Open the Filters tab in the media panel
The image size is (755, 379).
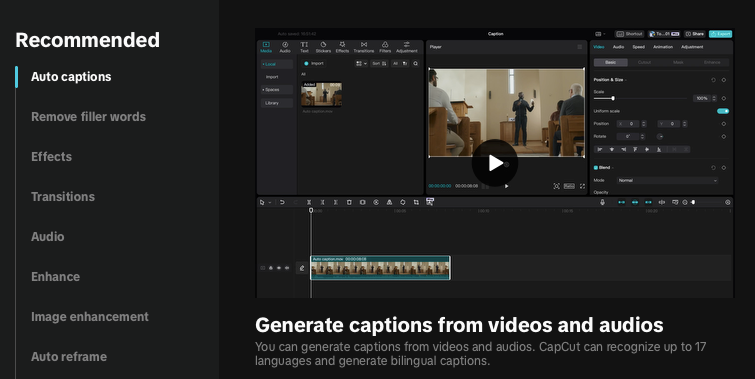tap(385, 47)
